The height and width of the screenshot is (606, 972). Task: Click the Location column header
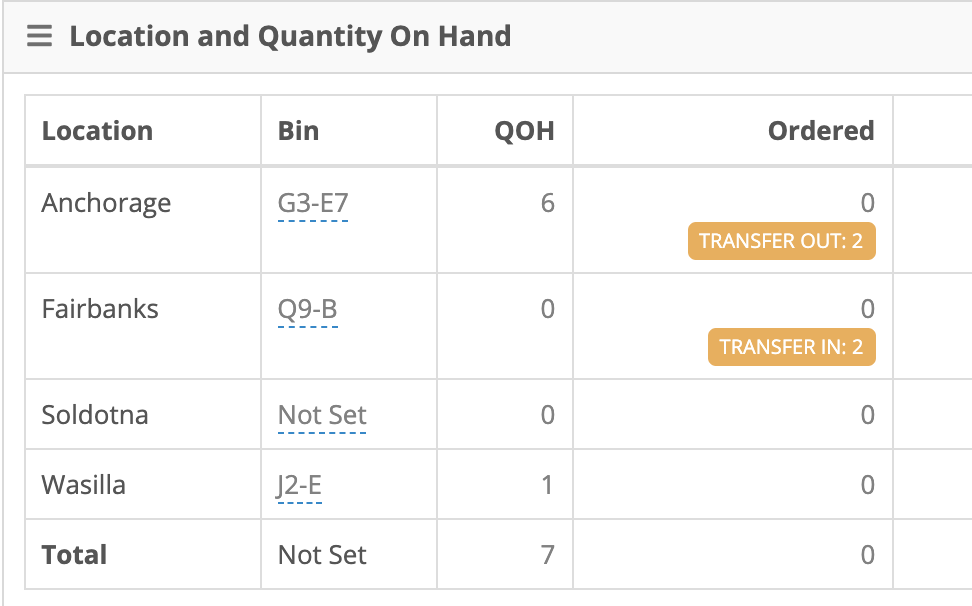(x=97, y=131)
